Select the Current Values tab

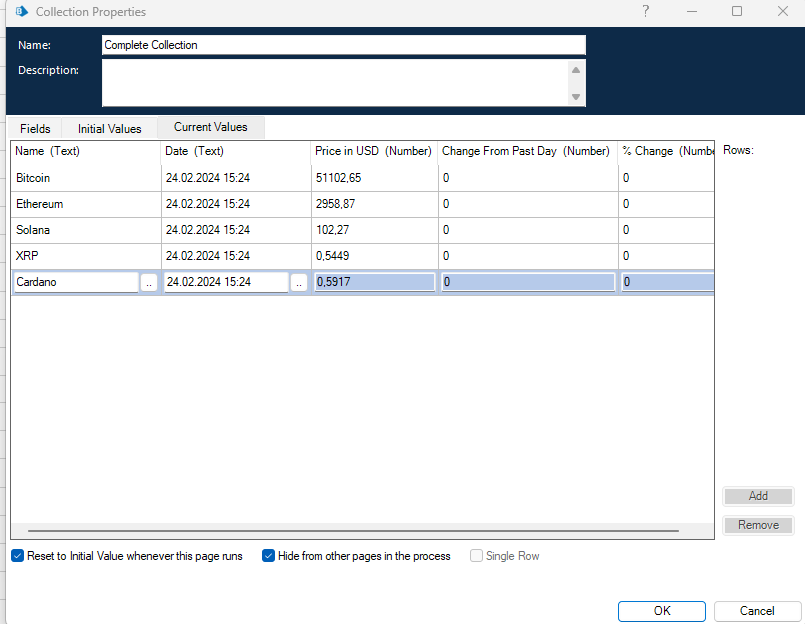210,127
